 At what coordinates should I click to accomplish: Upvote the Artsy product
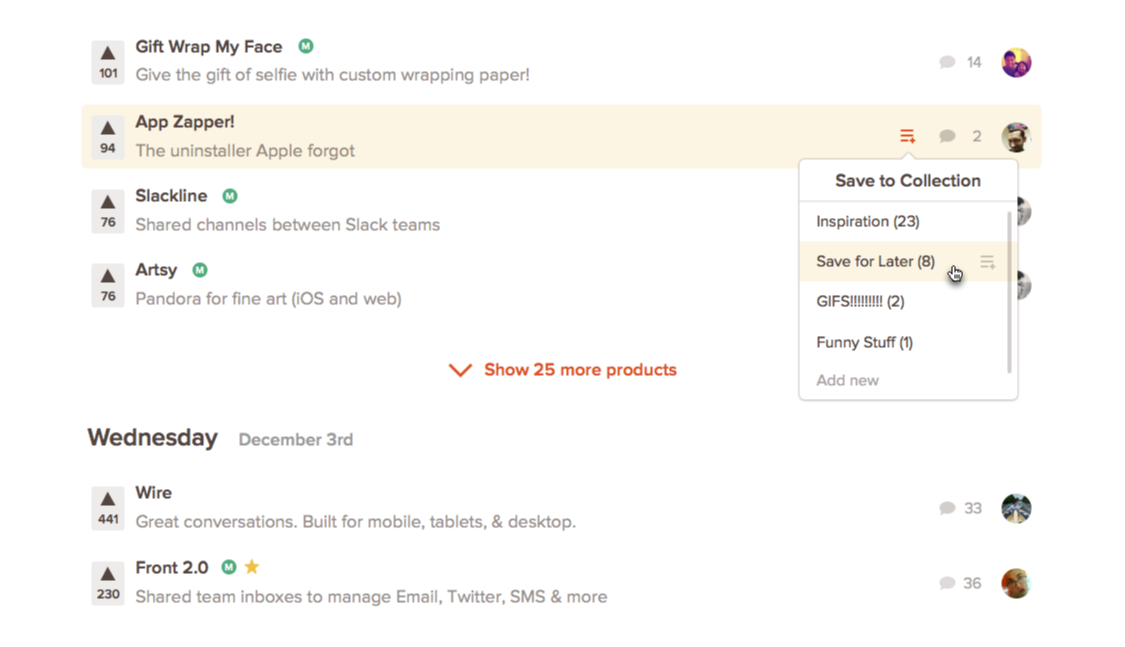click(108, 285)
